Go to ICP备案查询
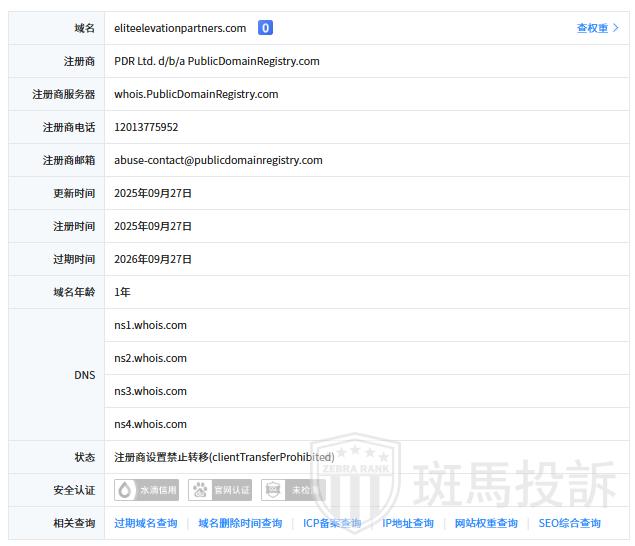This screenshot has width=635, height=546. tap(332, 523)
